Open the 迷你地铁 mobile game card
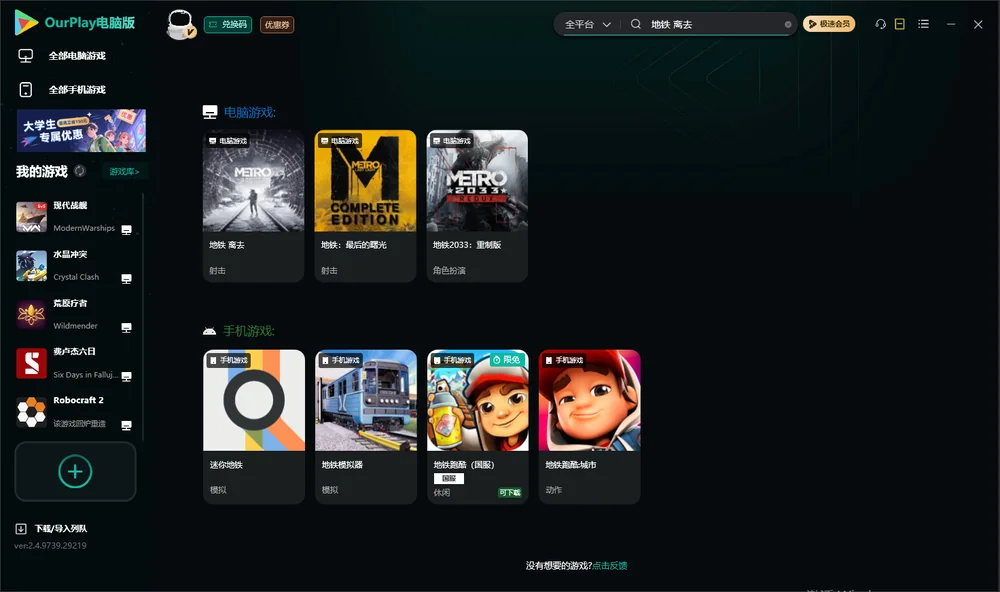The image size is (1000, 592). [254, 426]
